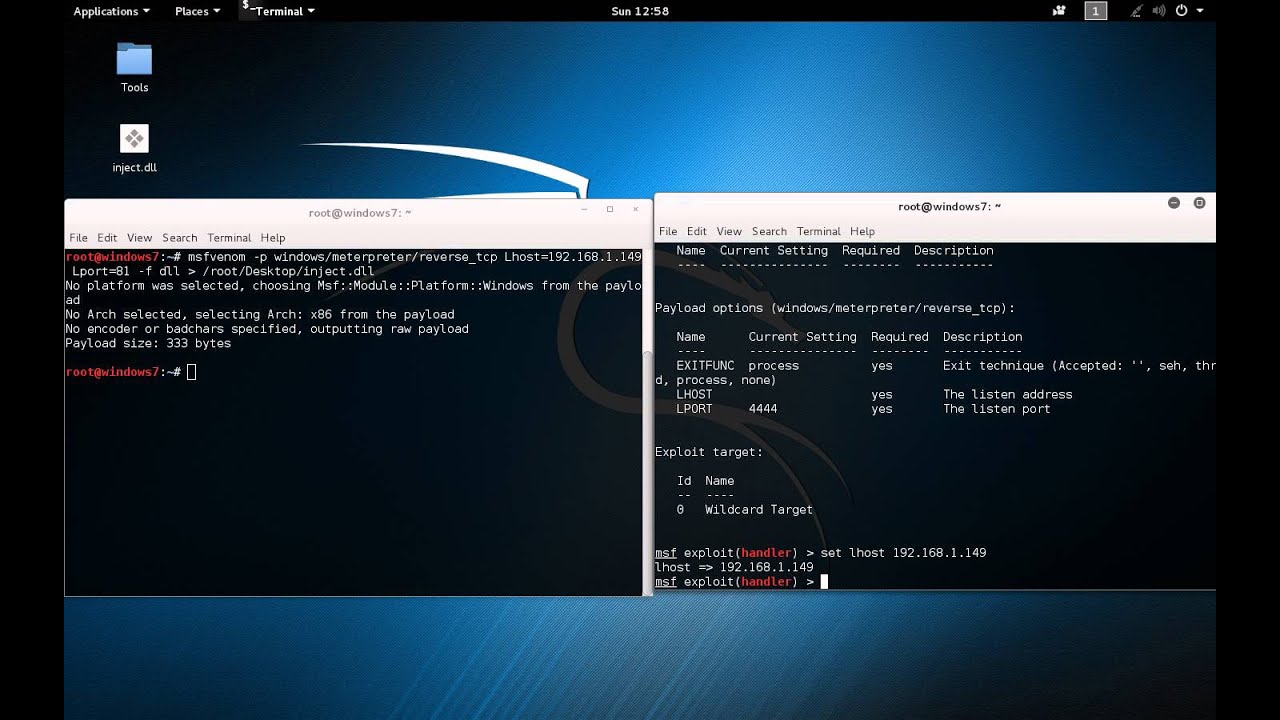Viewport: 1280px width, 720px height.
Task: Click "The listen address" description
Action: tap(1007, 395)
